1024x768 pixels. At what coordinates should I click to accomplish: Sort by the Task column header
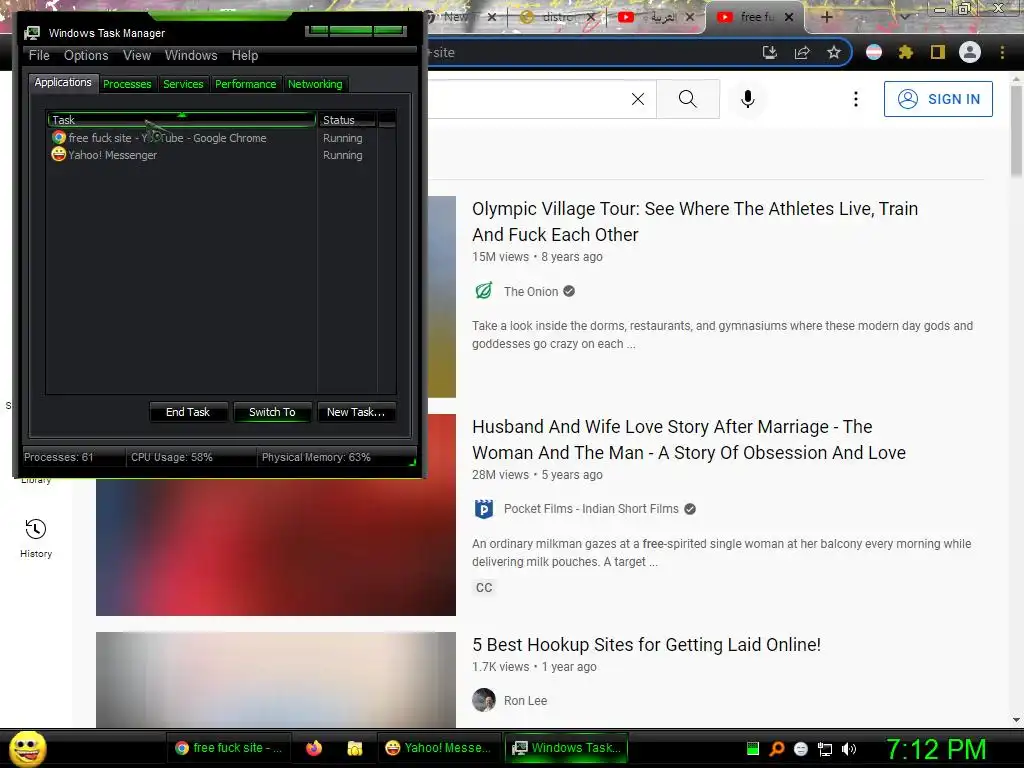pyautogui.click(x=182, y=120)
